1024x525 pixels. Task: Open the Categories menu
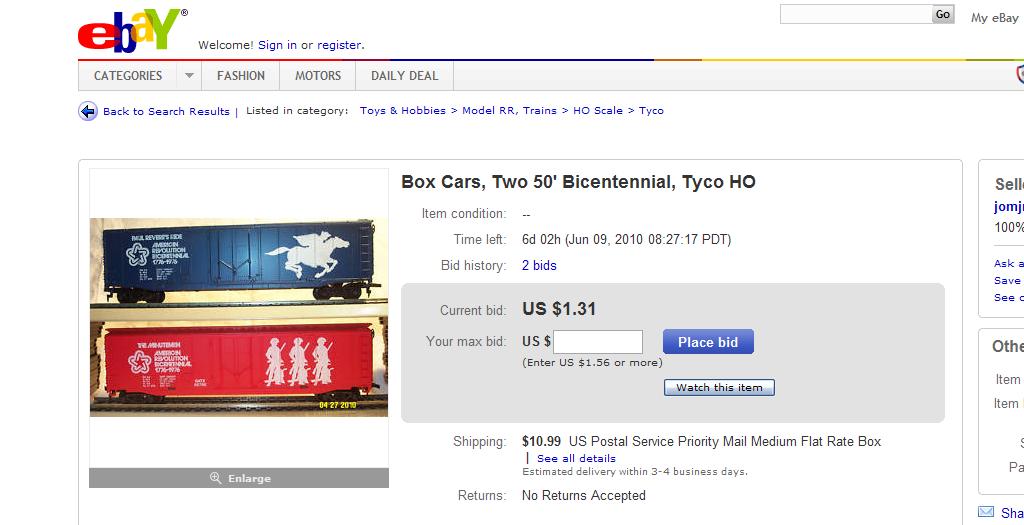pyautogui.click(x=128, y=76)
